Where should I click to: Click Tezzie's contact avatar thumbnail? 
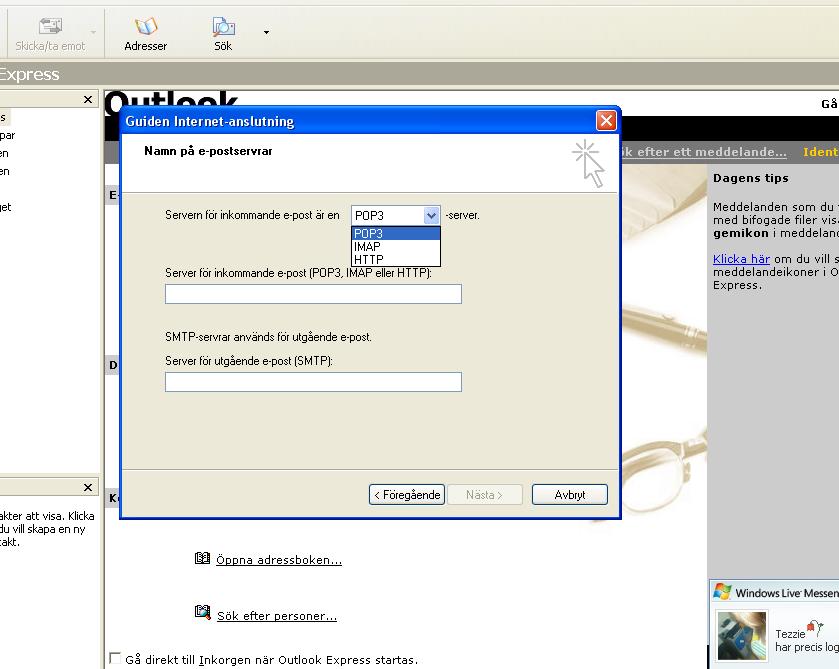[x=742, y=635]
